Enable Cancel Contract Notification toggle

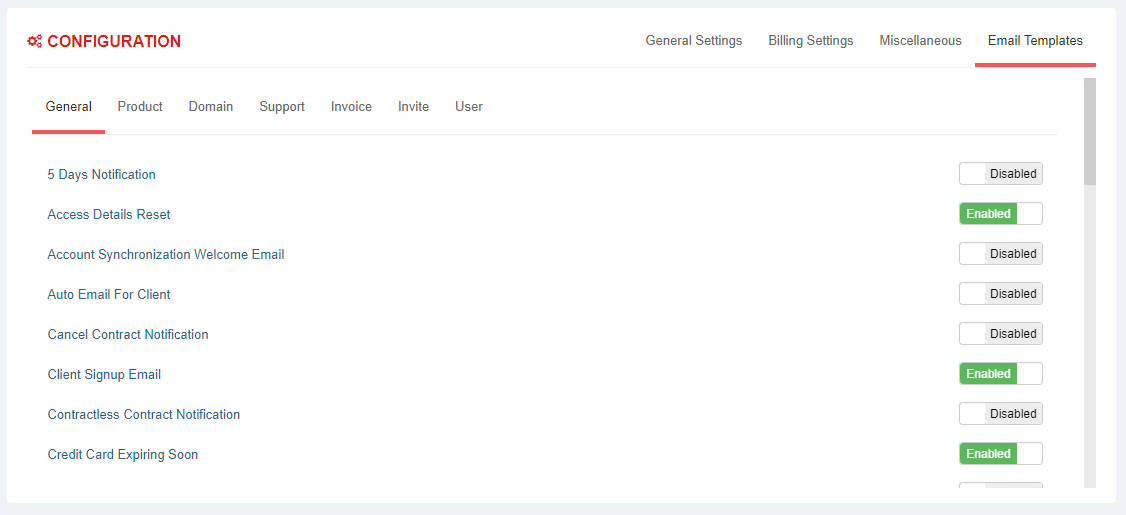tap(1001, 334)
